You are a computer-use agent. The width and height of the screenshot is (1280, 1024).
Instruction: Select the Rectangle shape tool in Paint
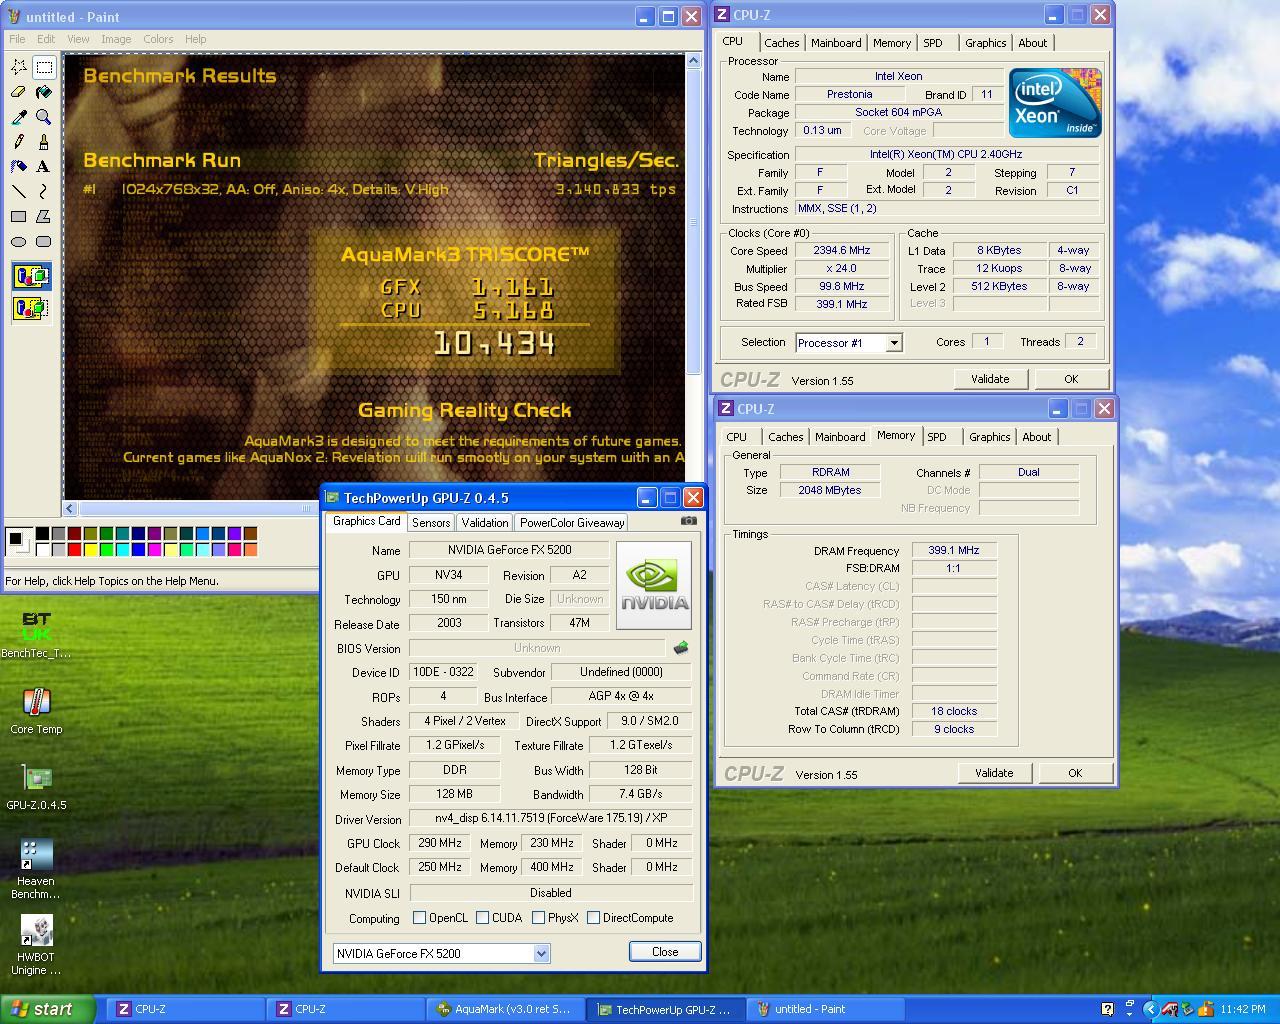coord(19,216)
